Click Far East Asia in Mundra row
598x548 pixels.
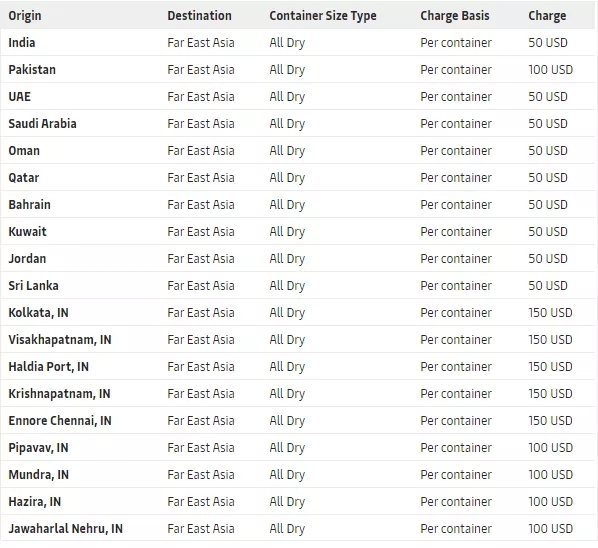point(201,475)
